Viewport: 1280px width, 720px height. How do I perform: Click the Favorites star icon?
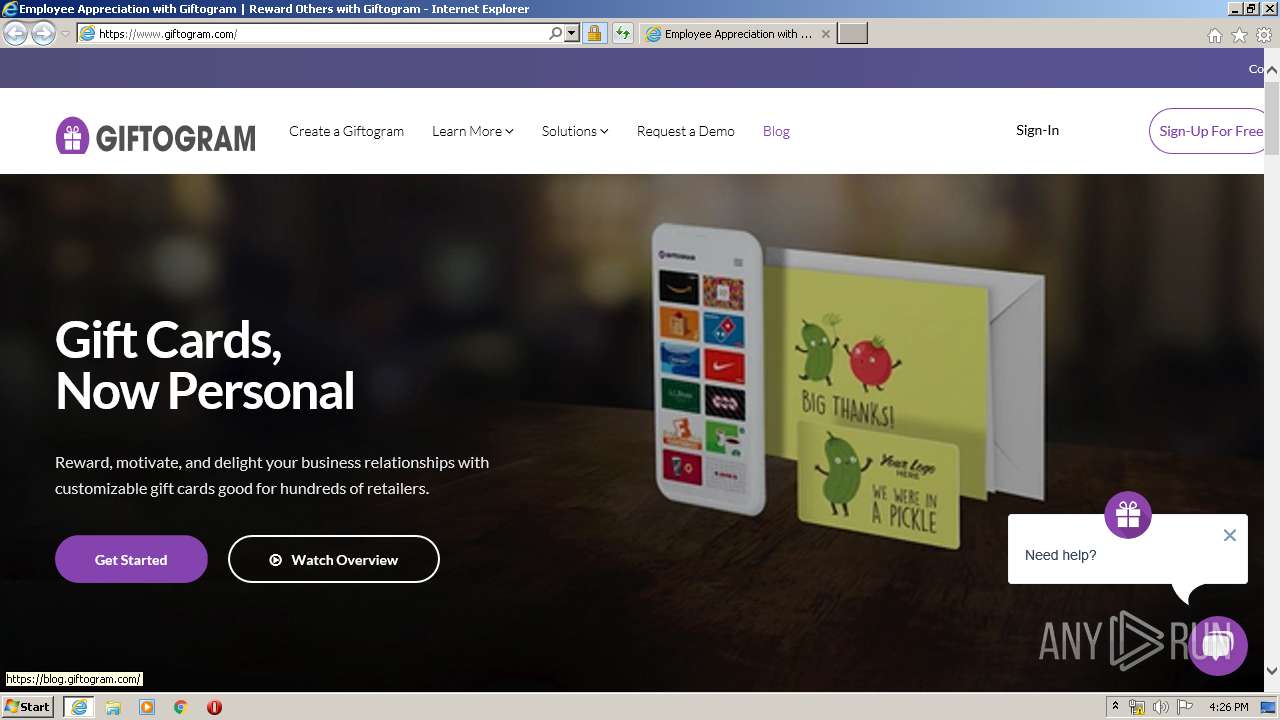click(x=1239, y=35)
